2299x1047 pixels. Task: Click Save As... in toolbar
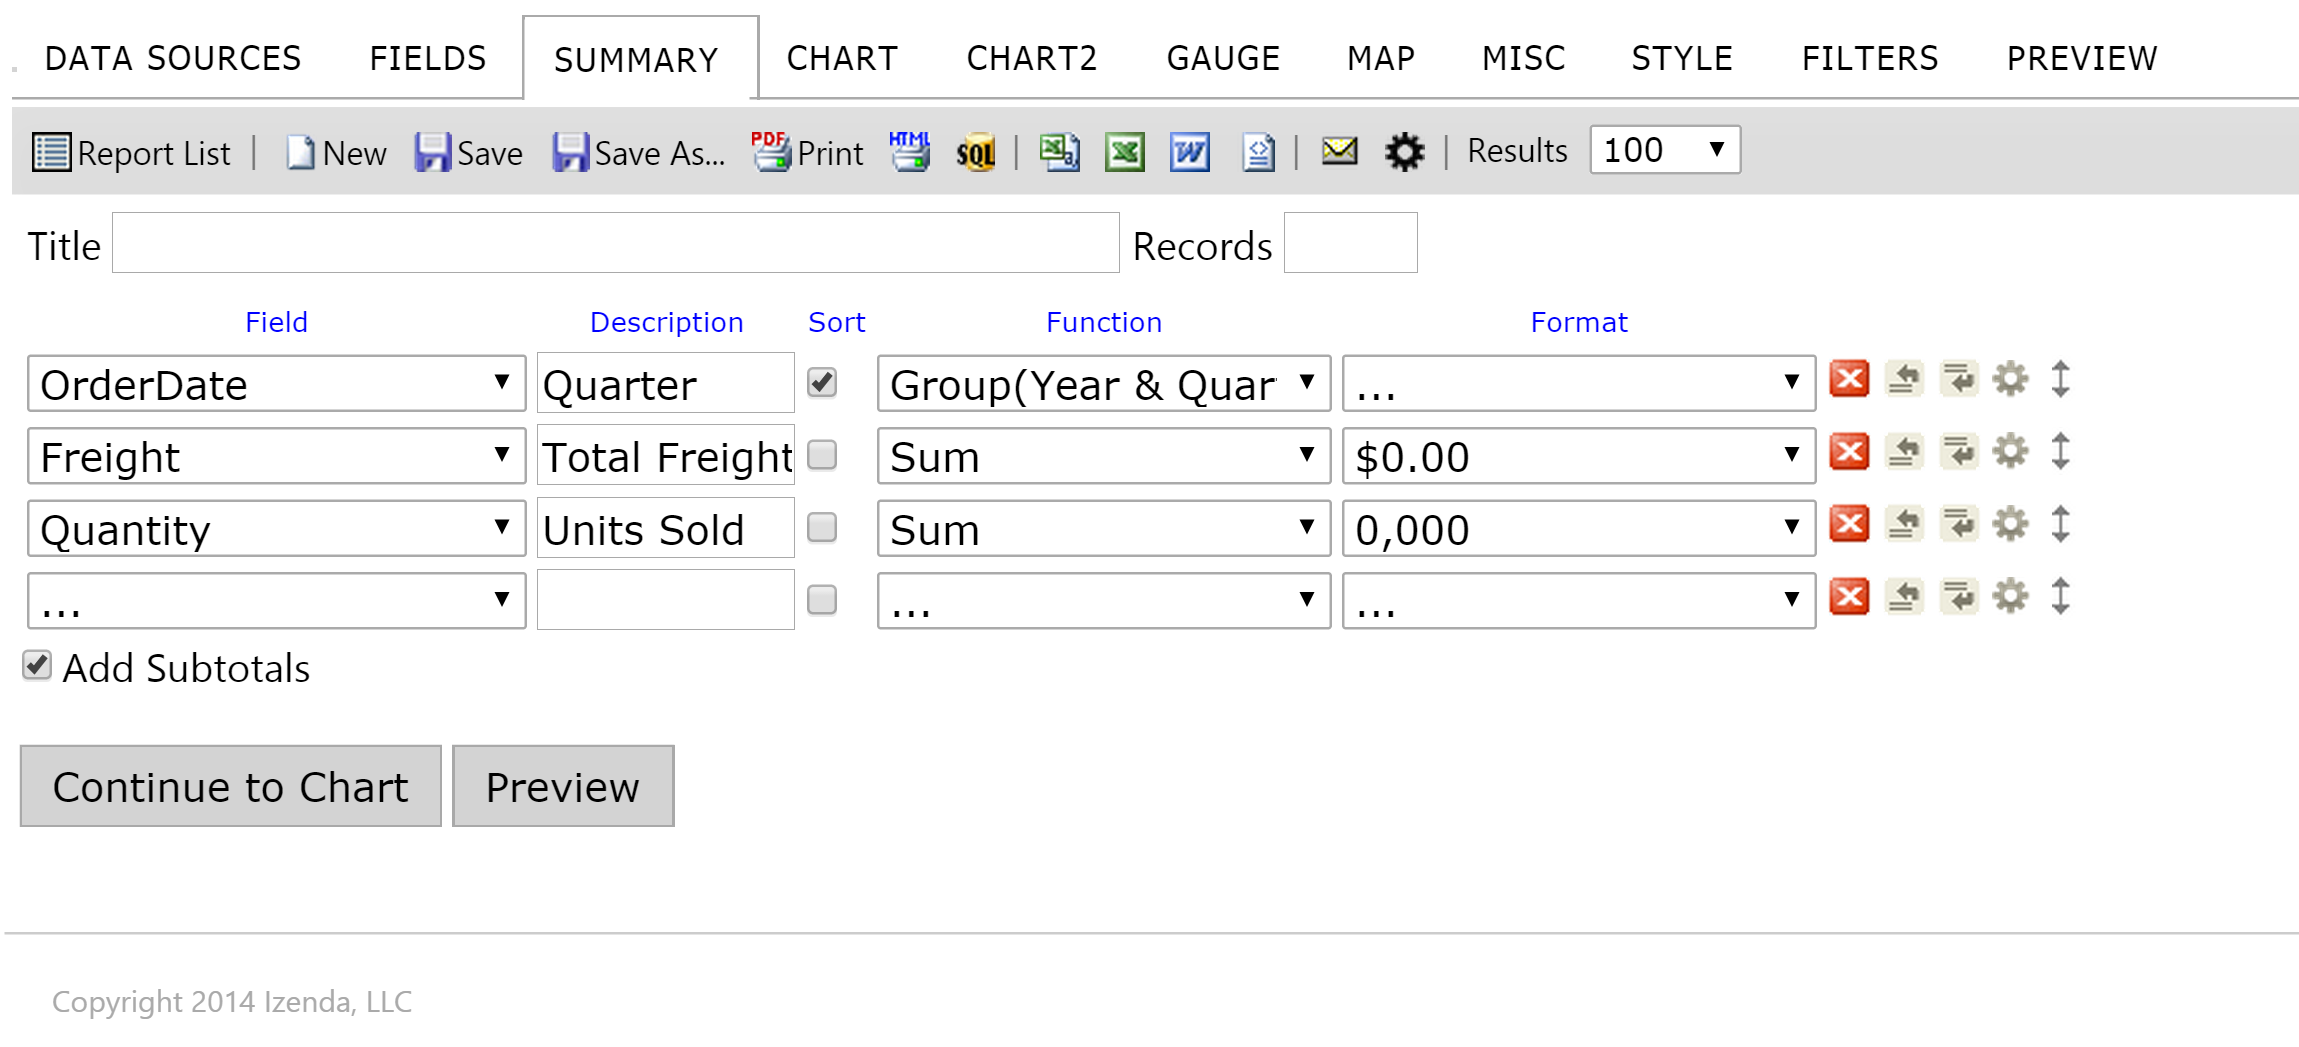[639, 152]
